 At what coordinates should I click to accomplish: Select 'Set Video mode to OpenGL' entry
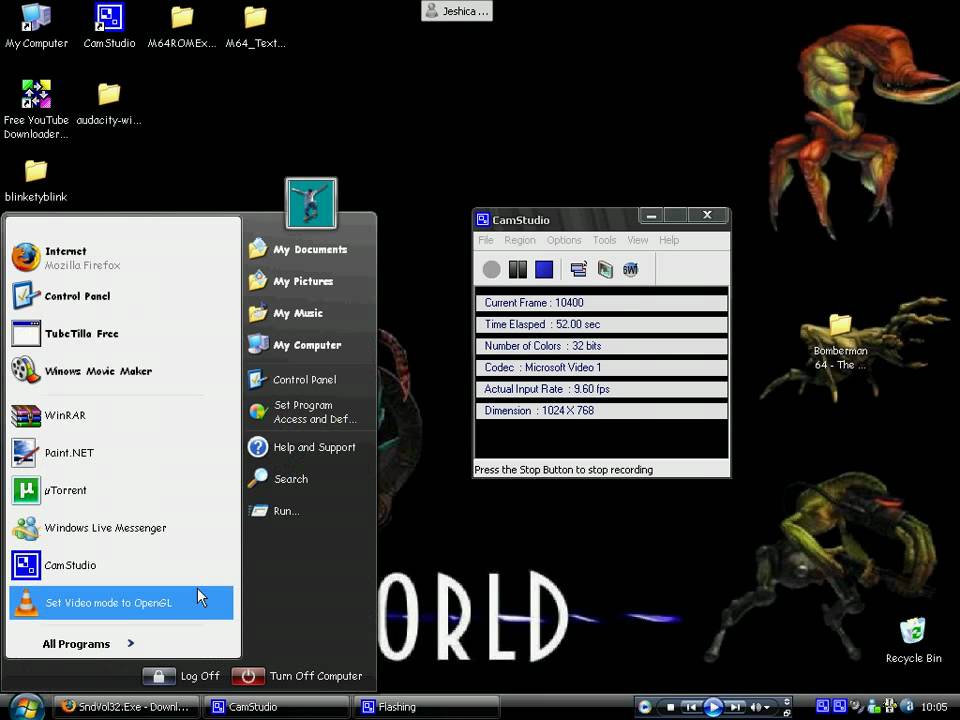[x=121, y=602]
